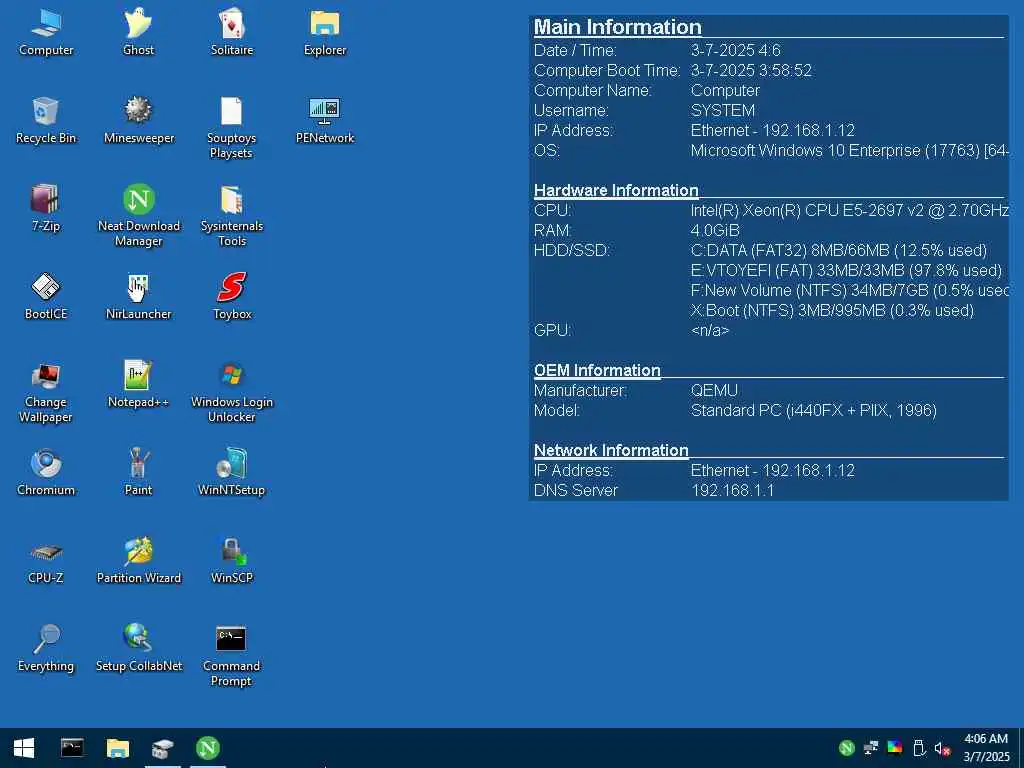
Task: Open the PENetwork desktop shortcut
Action: 325,121
